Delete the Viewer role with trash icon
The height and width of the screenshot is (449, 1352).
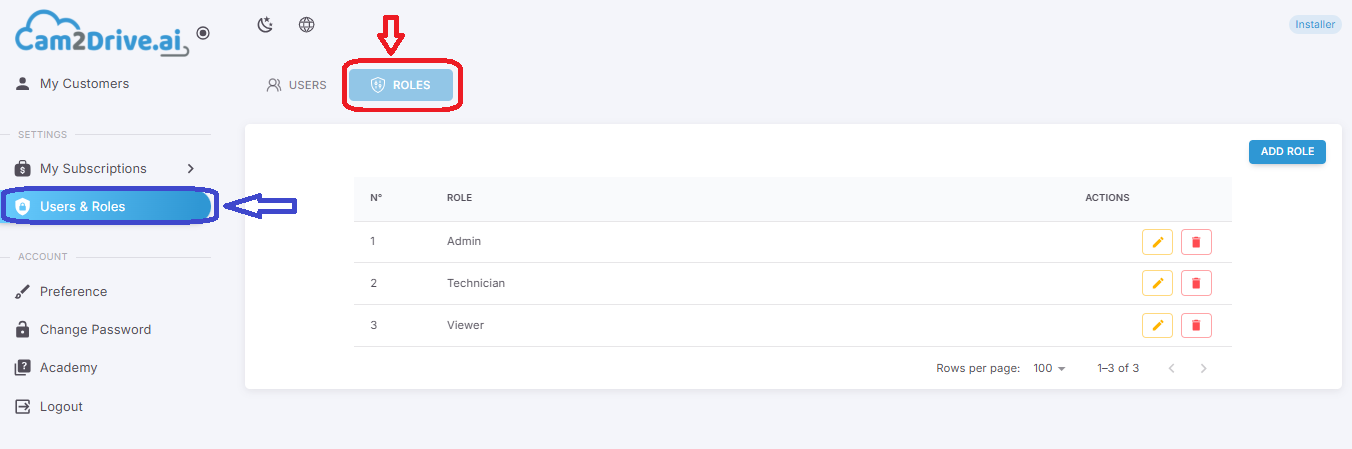(1196, 325)
